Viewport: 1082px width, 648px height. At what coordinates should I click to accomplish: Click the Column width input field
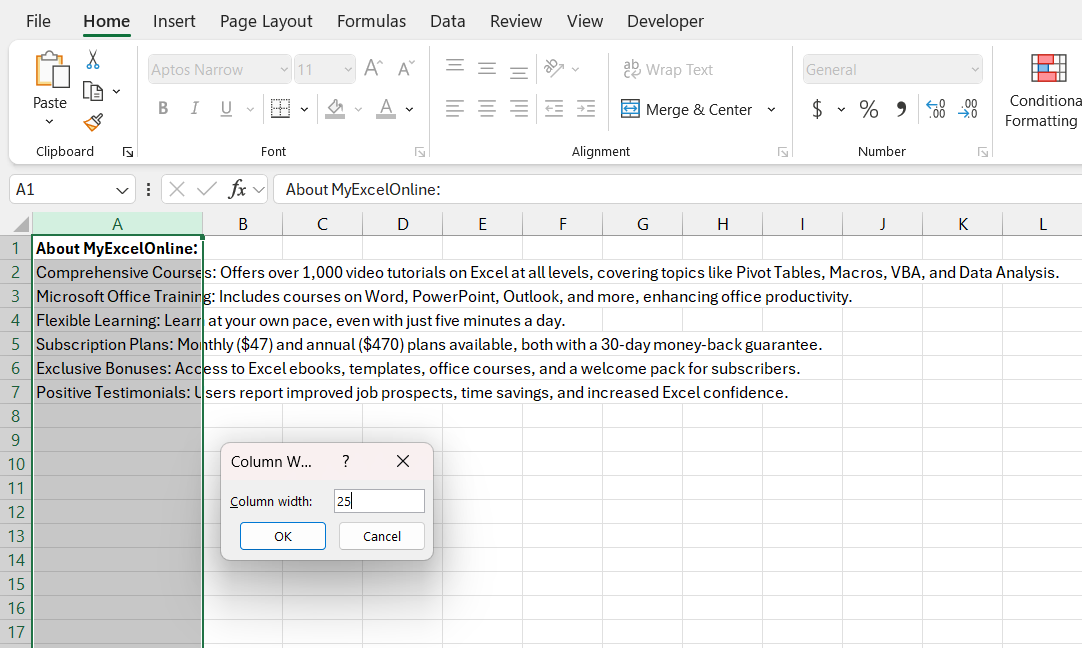click(379, 501)
